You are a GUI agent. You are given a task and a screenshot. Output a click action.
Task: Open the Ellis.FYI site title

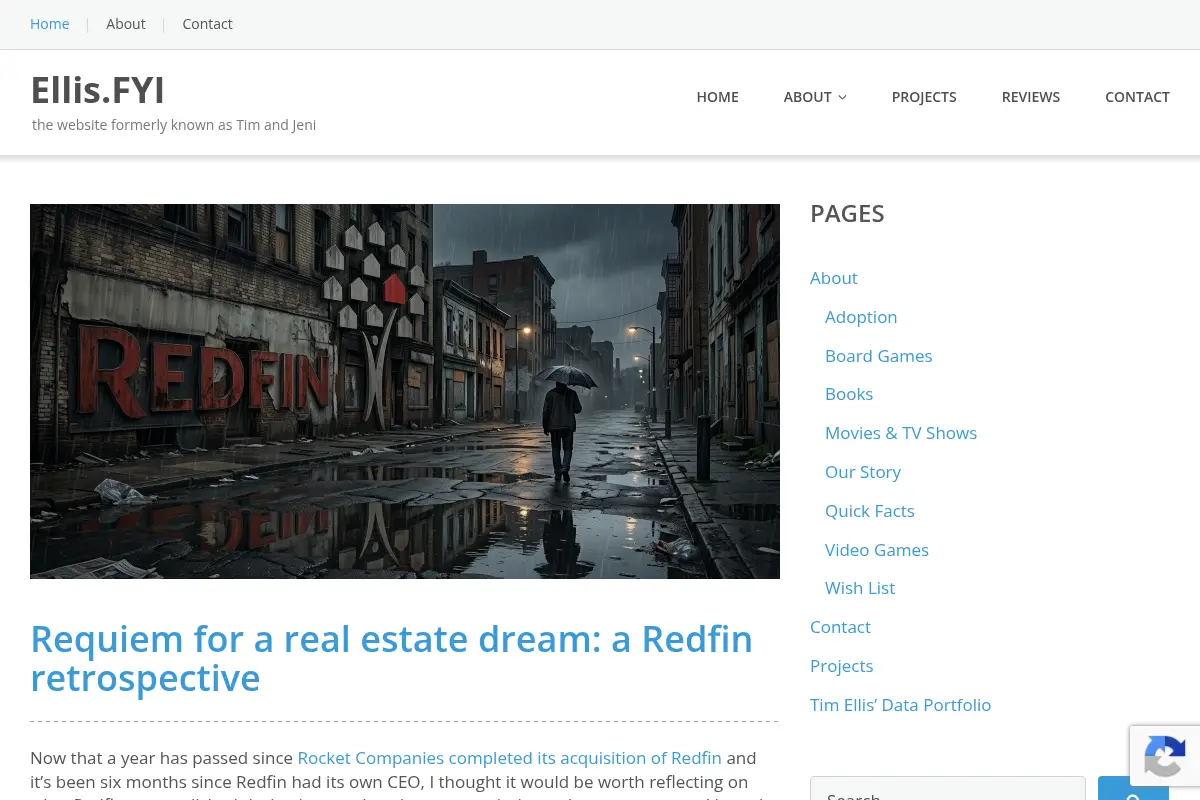pyautogui.click(x=98, y=90)
